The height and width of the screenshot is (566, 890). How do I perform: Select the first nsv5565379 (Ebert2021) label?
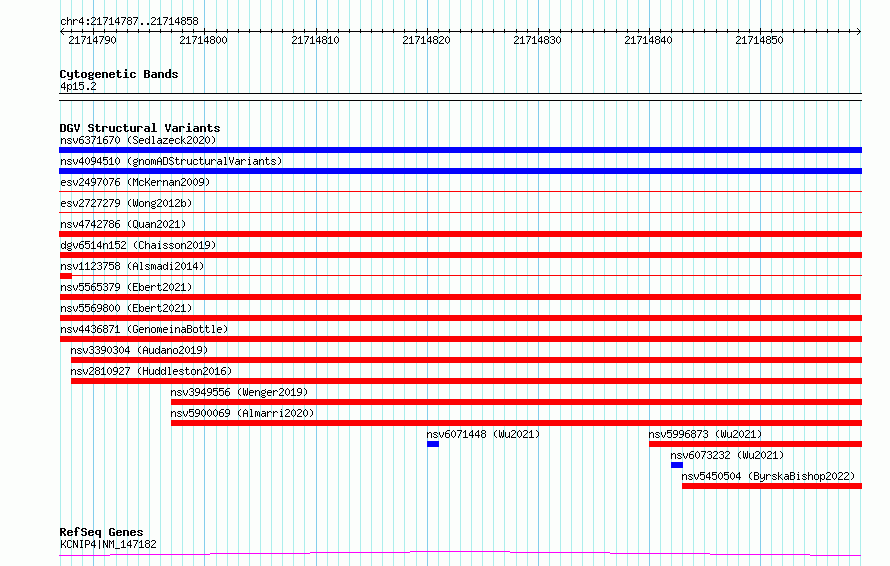pyautogui.click(x=126, y=287)
